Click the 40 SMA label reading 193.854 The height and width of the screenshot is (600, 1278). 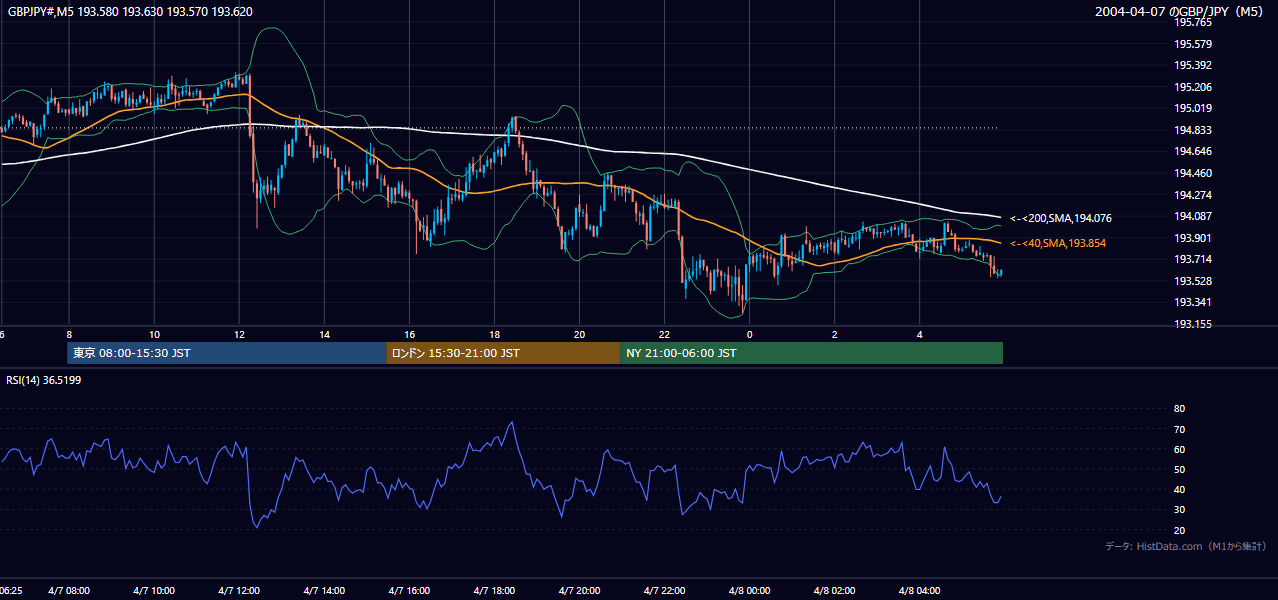click(x=1058, y=243)
